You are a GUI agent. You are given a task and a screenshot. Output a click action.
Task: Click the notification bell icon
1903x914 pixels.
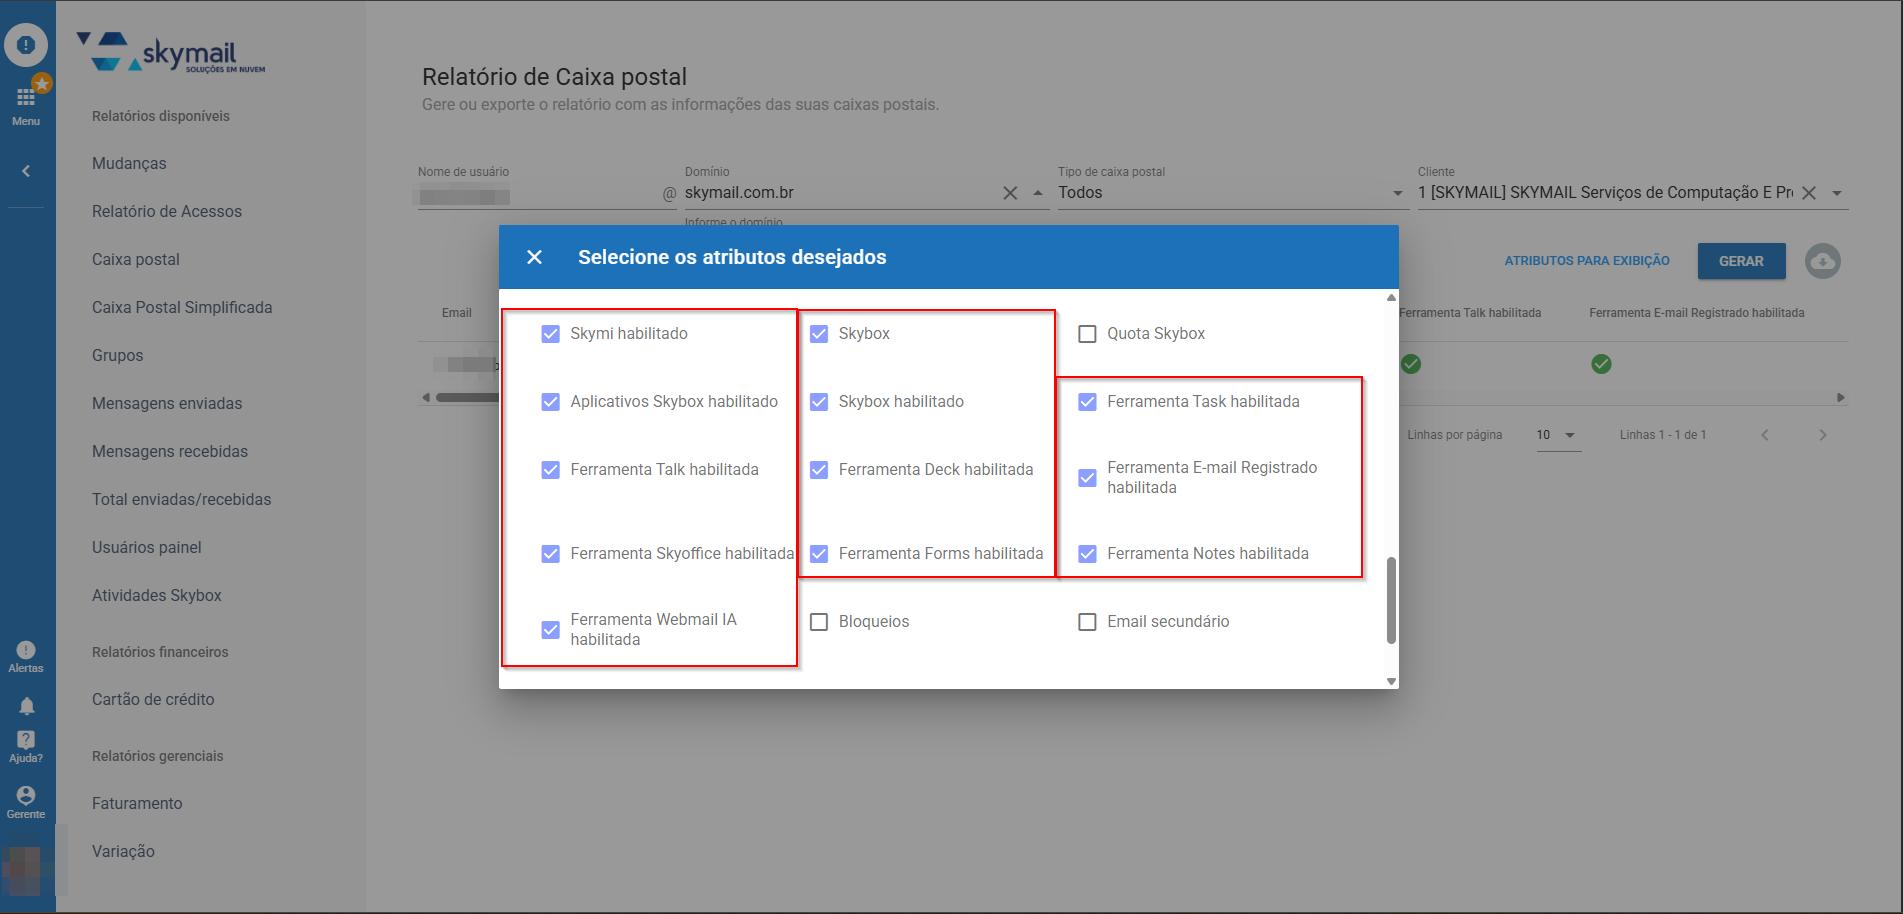tap(26, 706)
